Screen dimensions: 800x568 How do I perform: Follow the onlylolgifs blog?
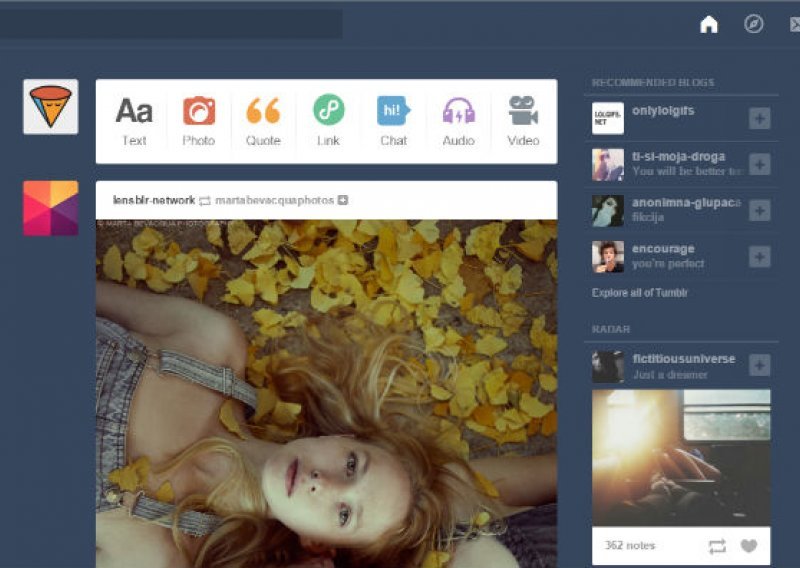tap(760, 118)
